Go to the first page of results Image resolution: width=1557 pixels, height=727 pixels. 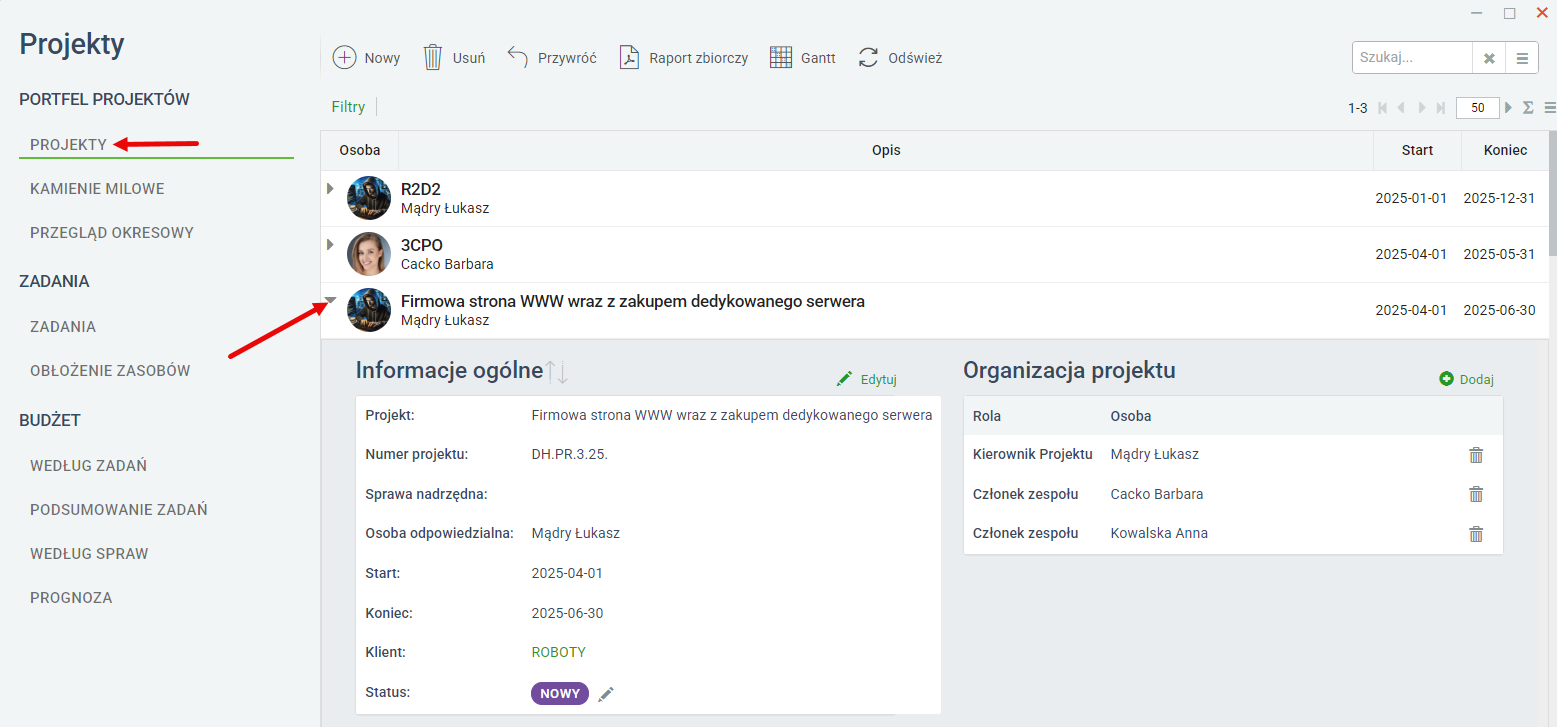coord(1383,108)
